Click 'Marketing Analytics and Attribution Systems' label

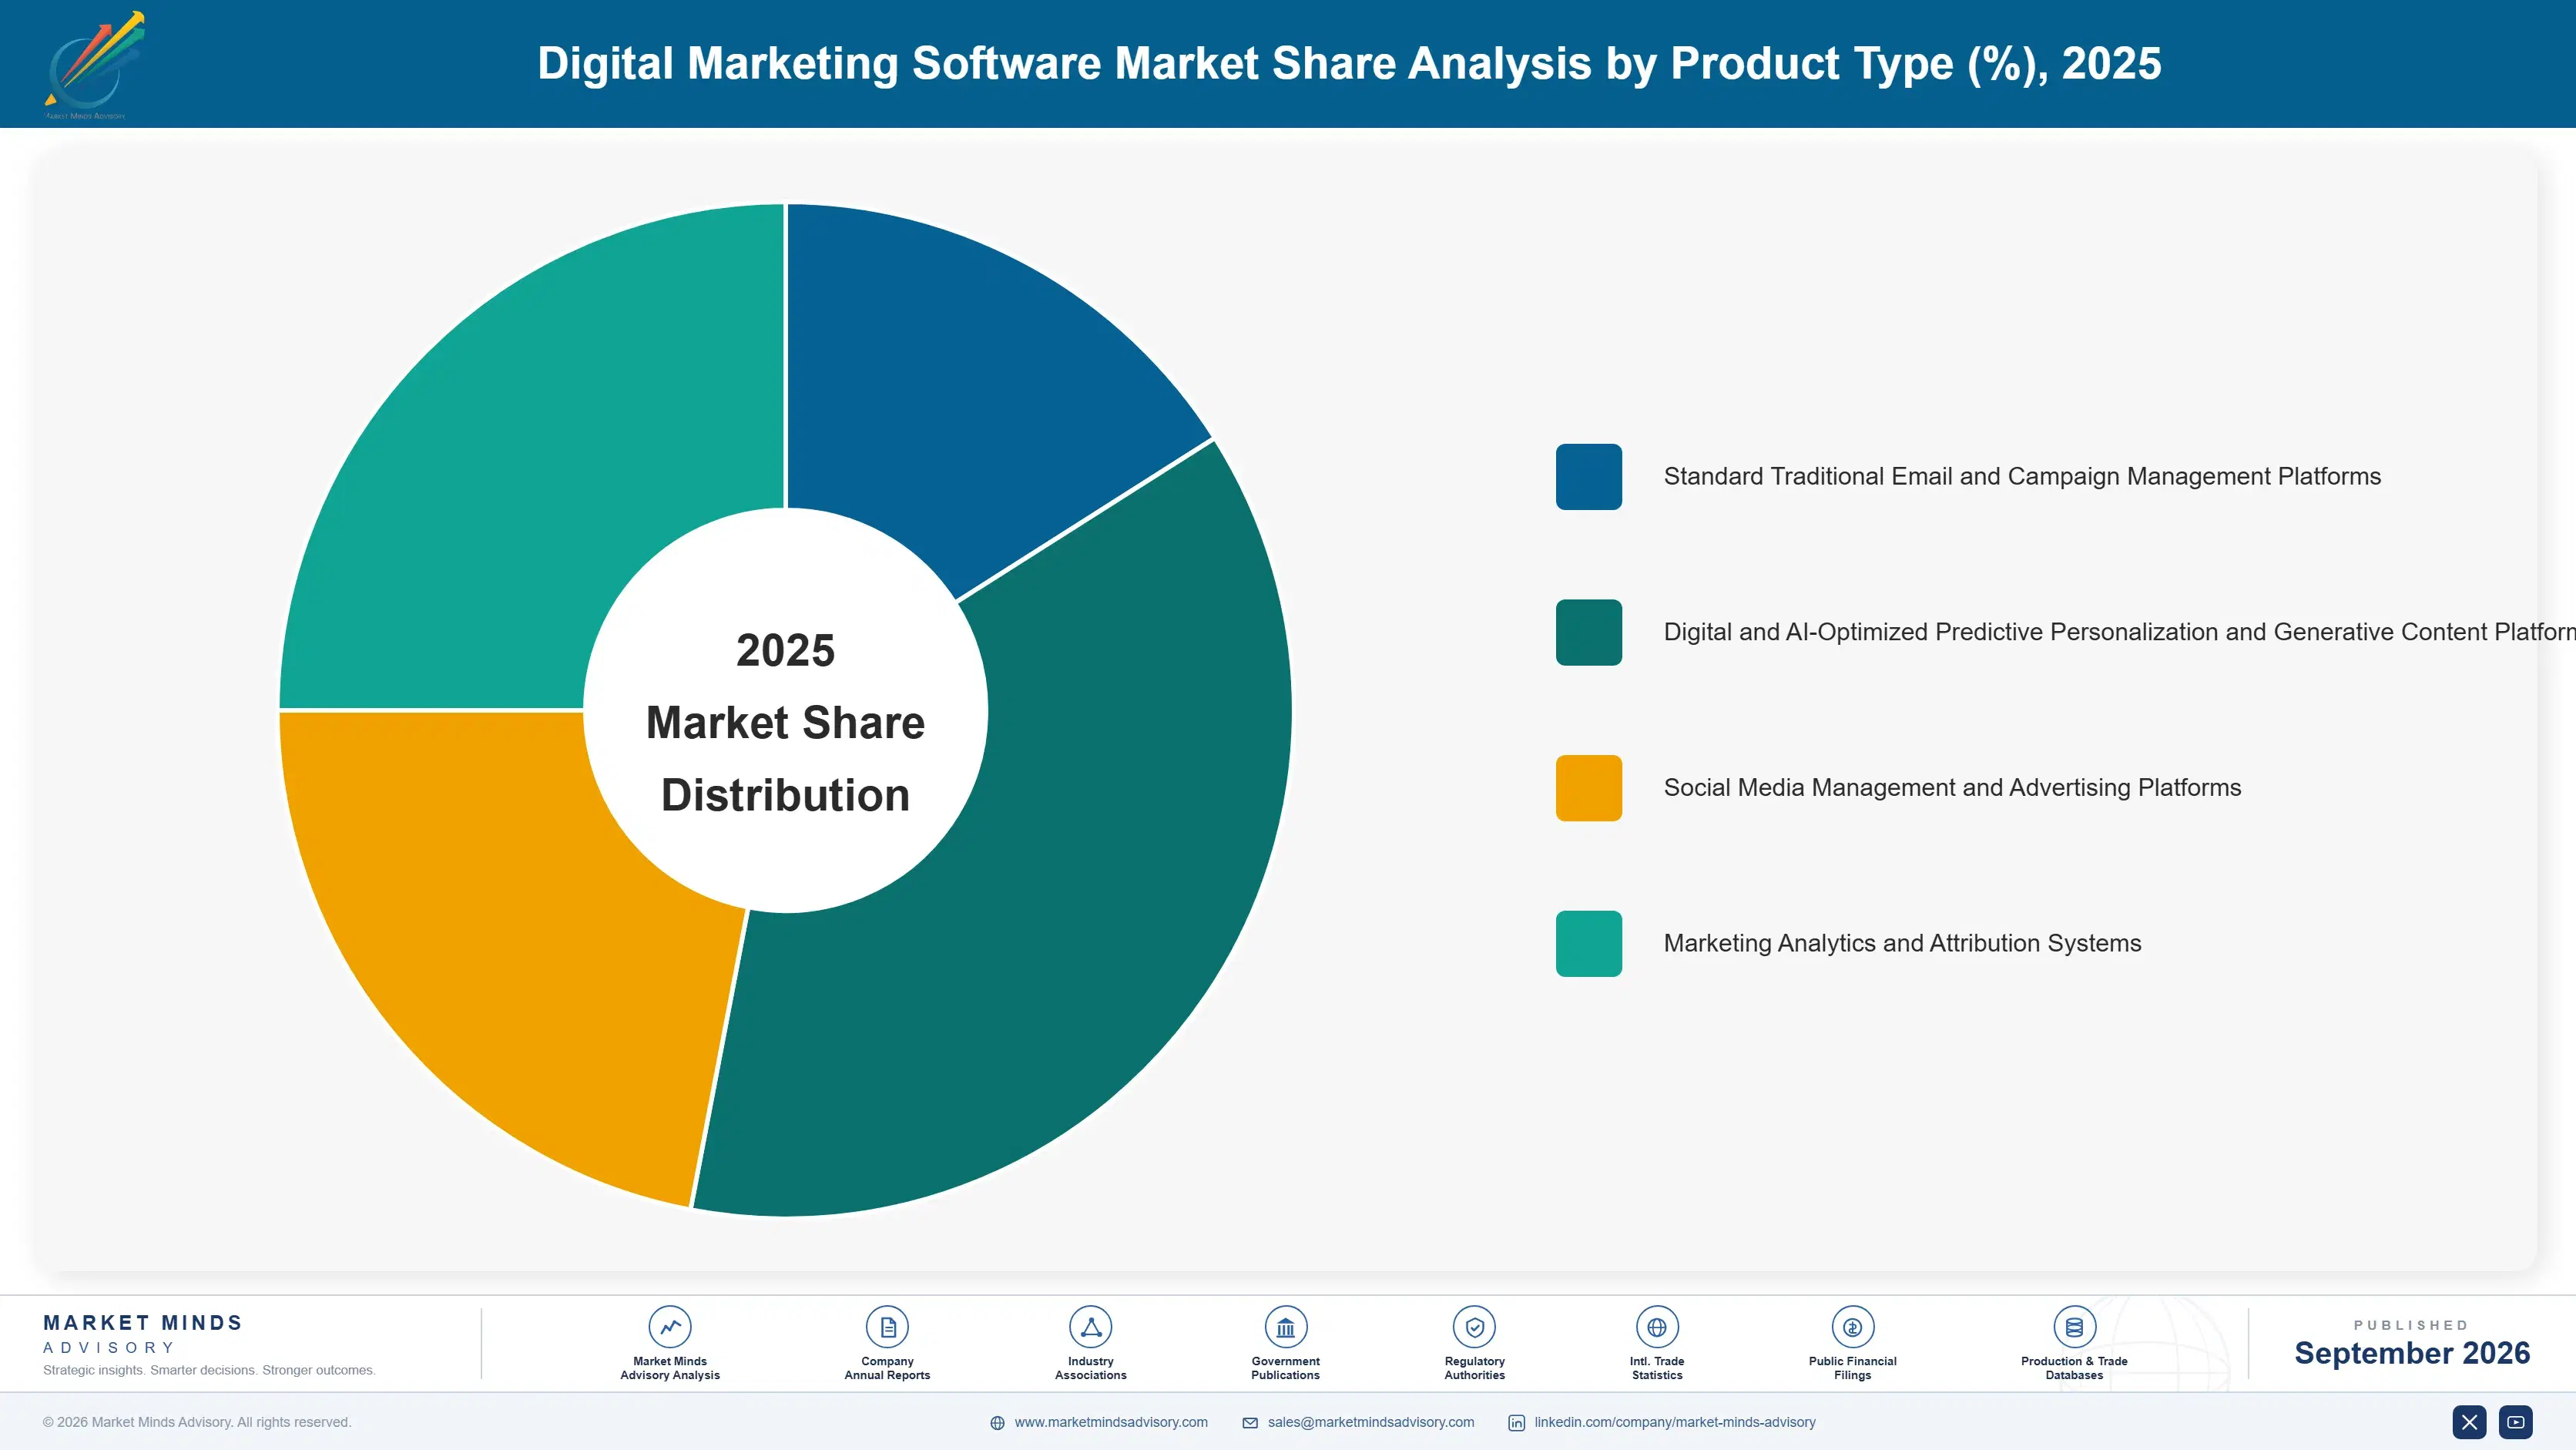click(1902, 943)
